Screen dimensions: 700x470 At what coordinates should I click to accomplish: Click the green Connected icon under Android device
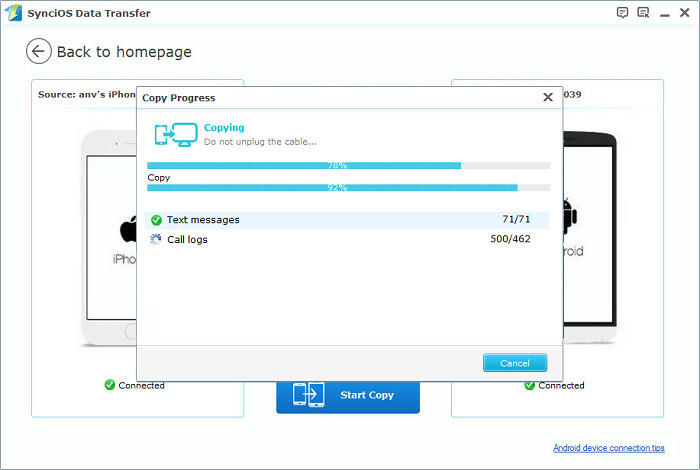pyautogui.click(x=530, y=385)
